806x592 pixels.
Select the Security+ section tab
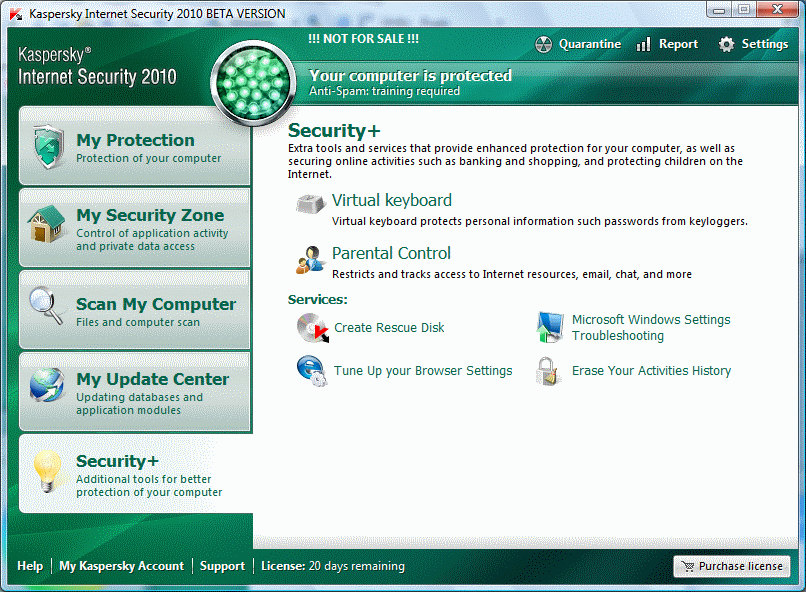[x=136, y=473]
